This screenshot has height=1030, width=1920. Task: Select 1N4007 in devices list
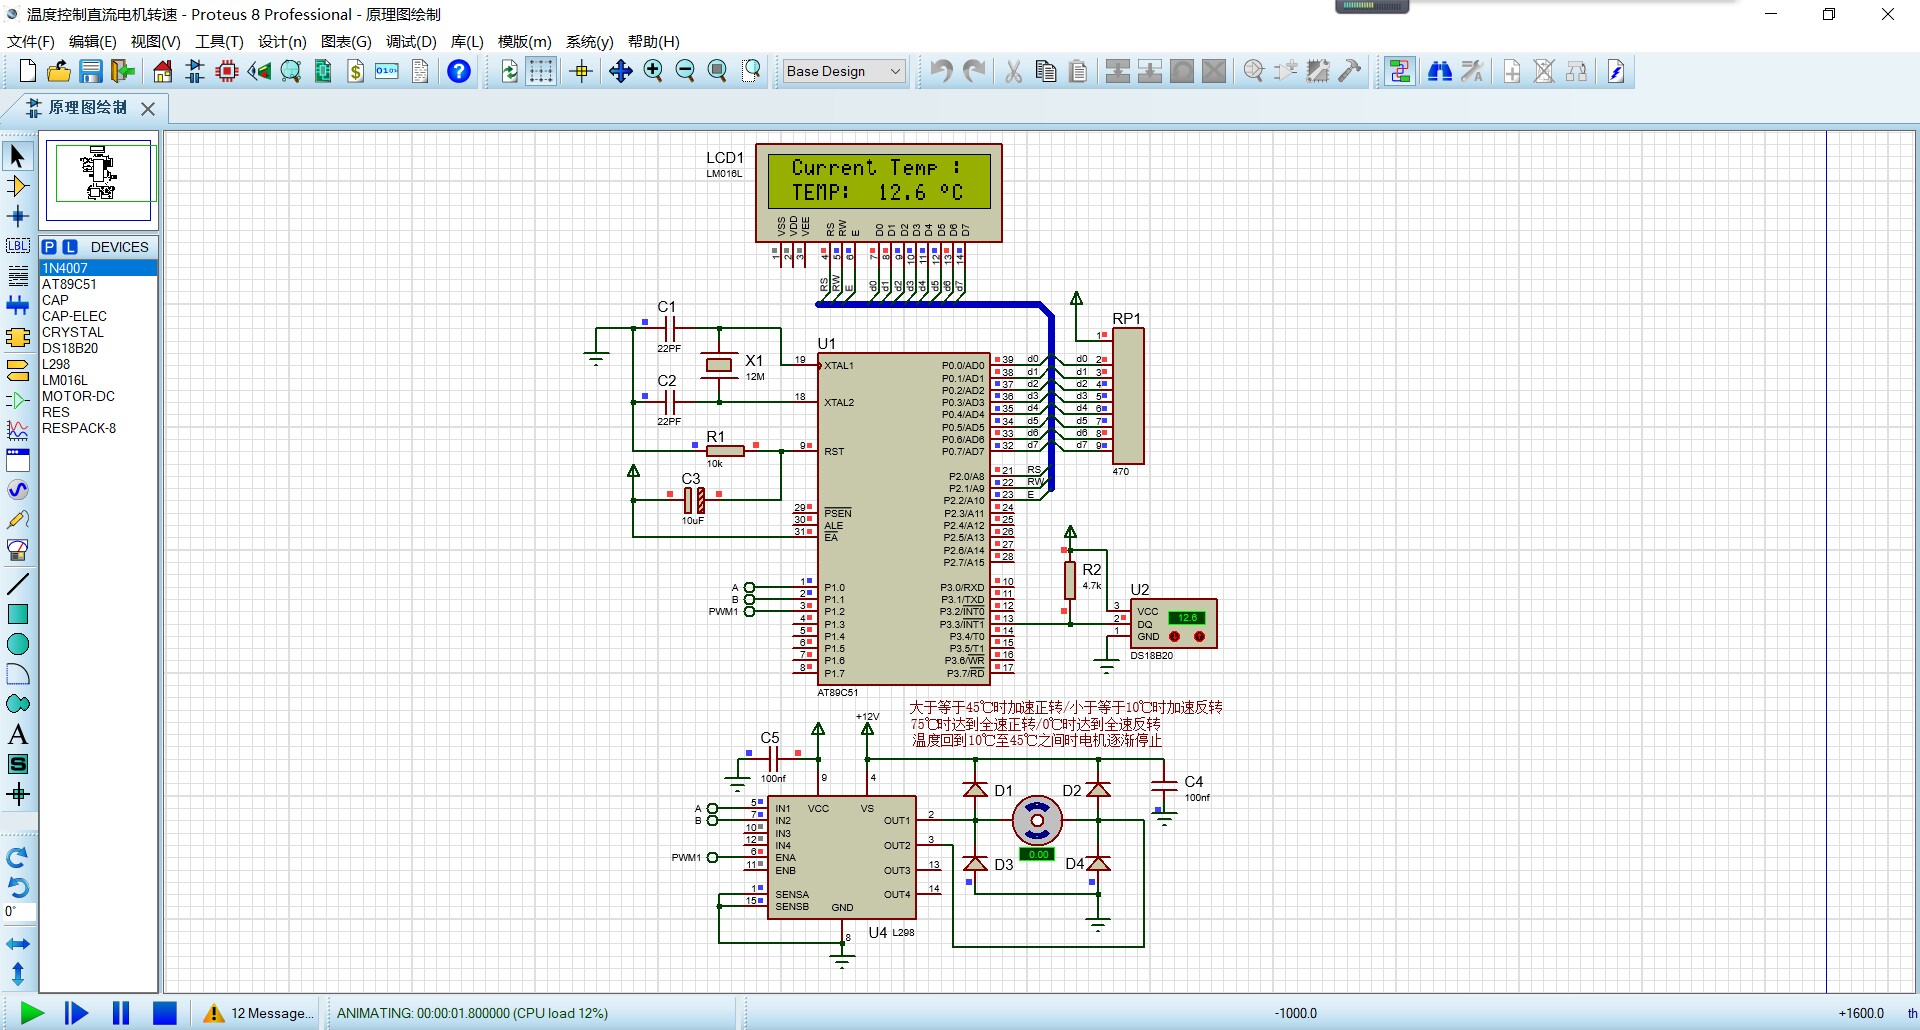pyautogui.click(x=98, y=268)
